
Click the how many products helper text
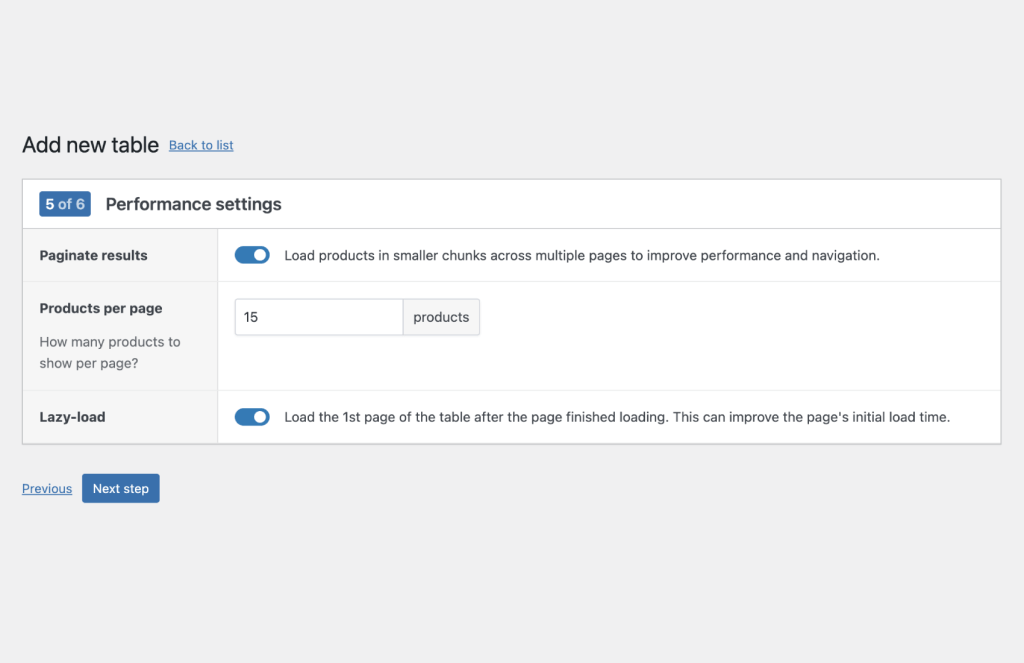tap(109, 352)
